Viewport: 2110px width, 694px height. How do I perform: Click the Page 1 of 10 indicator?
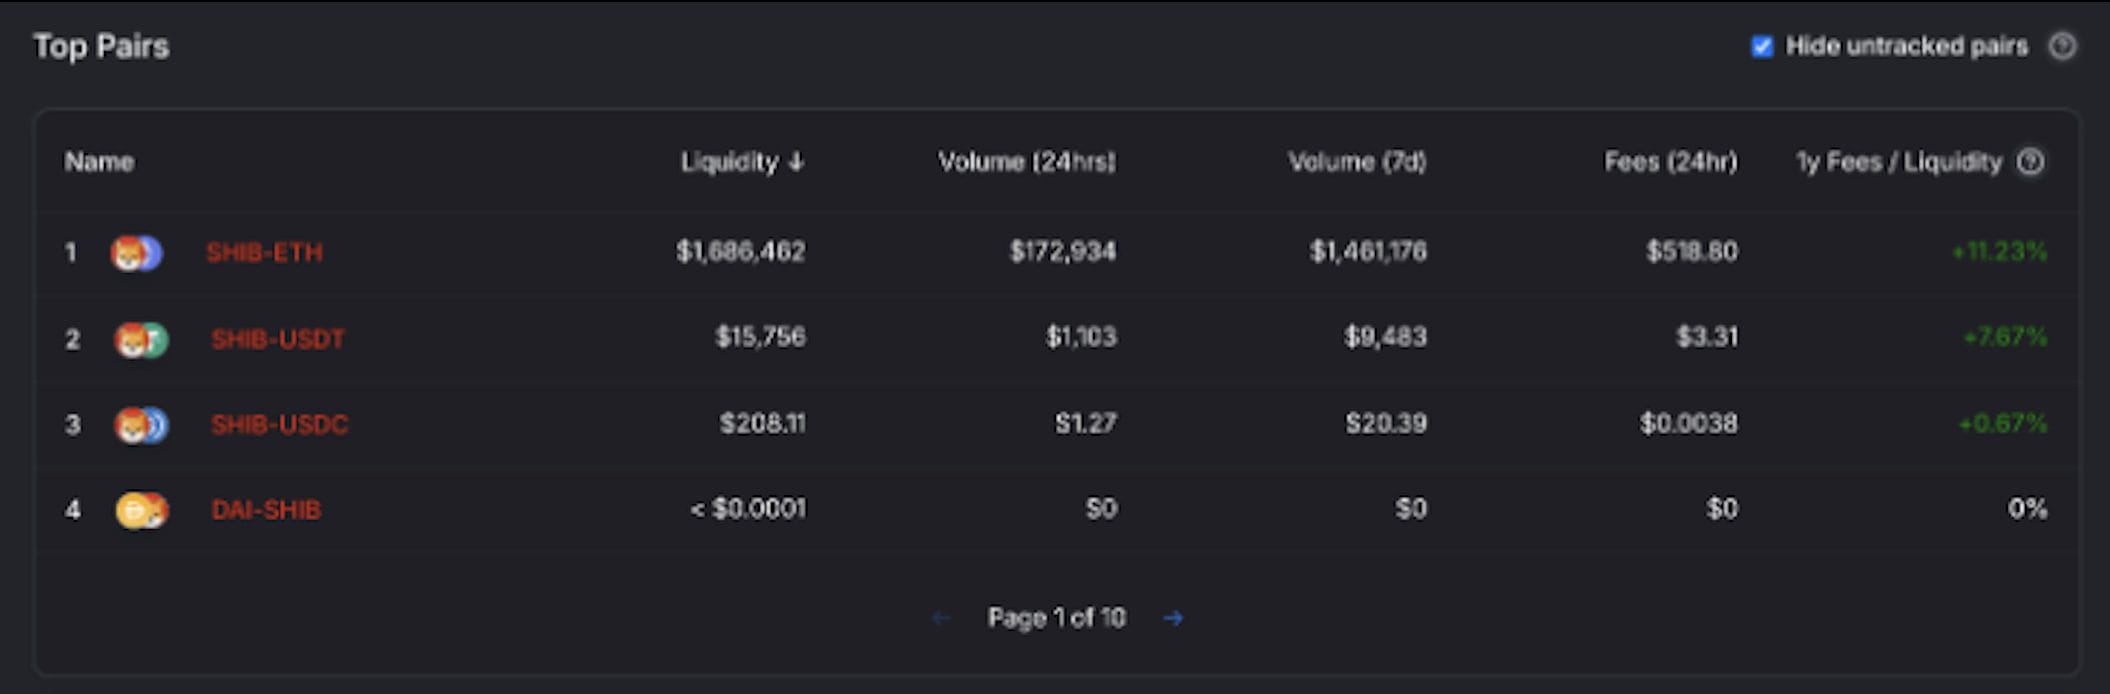tap(1056, 619)
